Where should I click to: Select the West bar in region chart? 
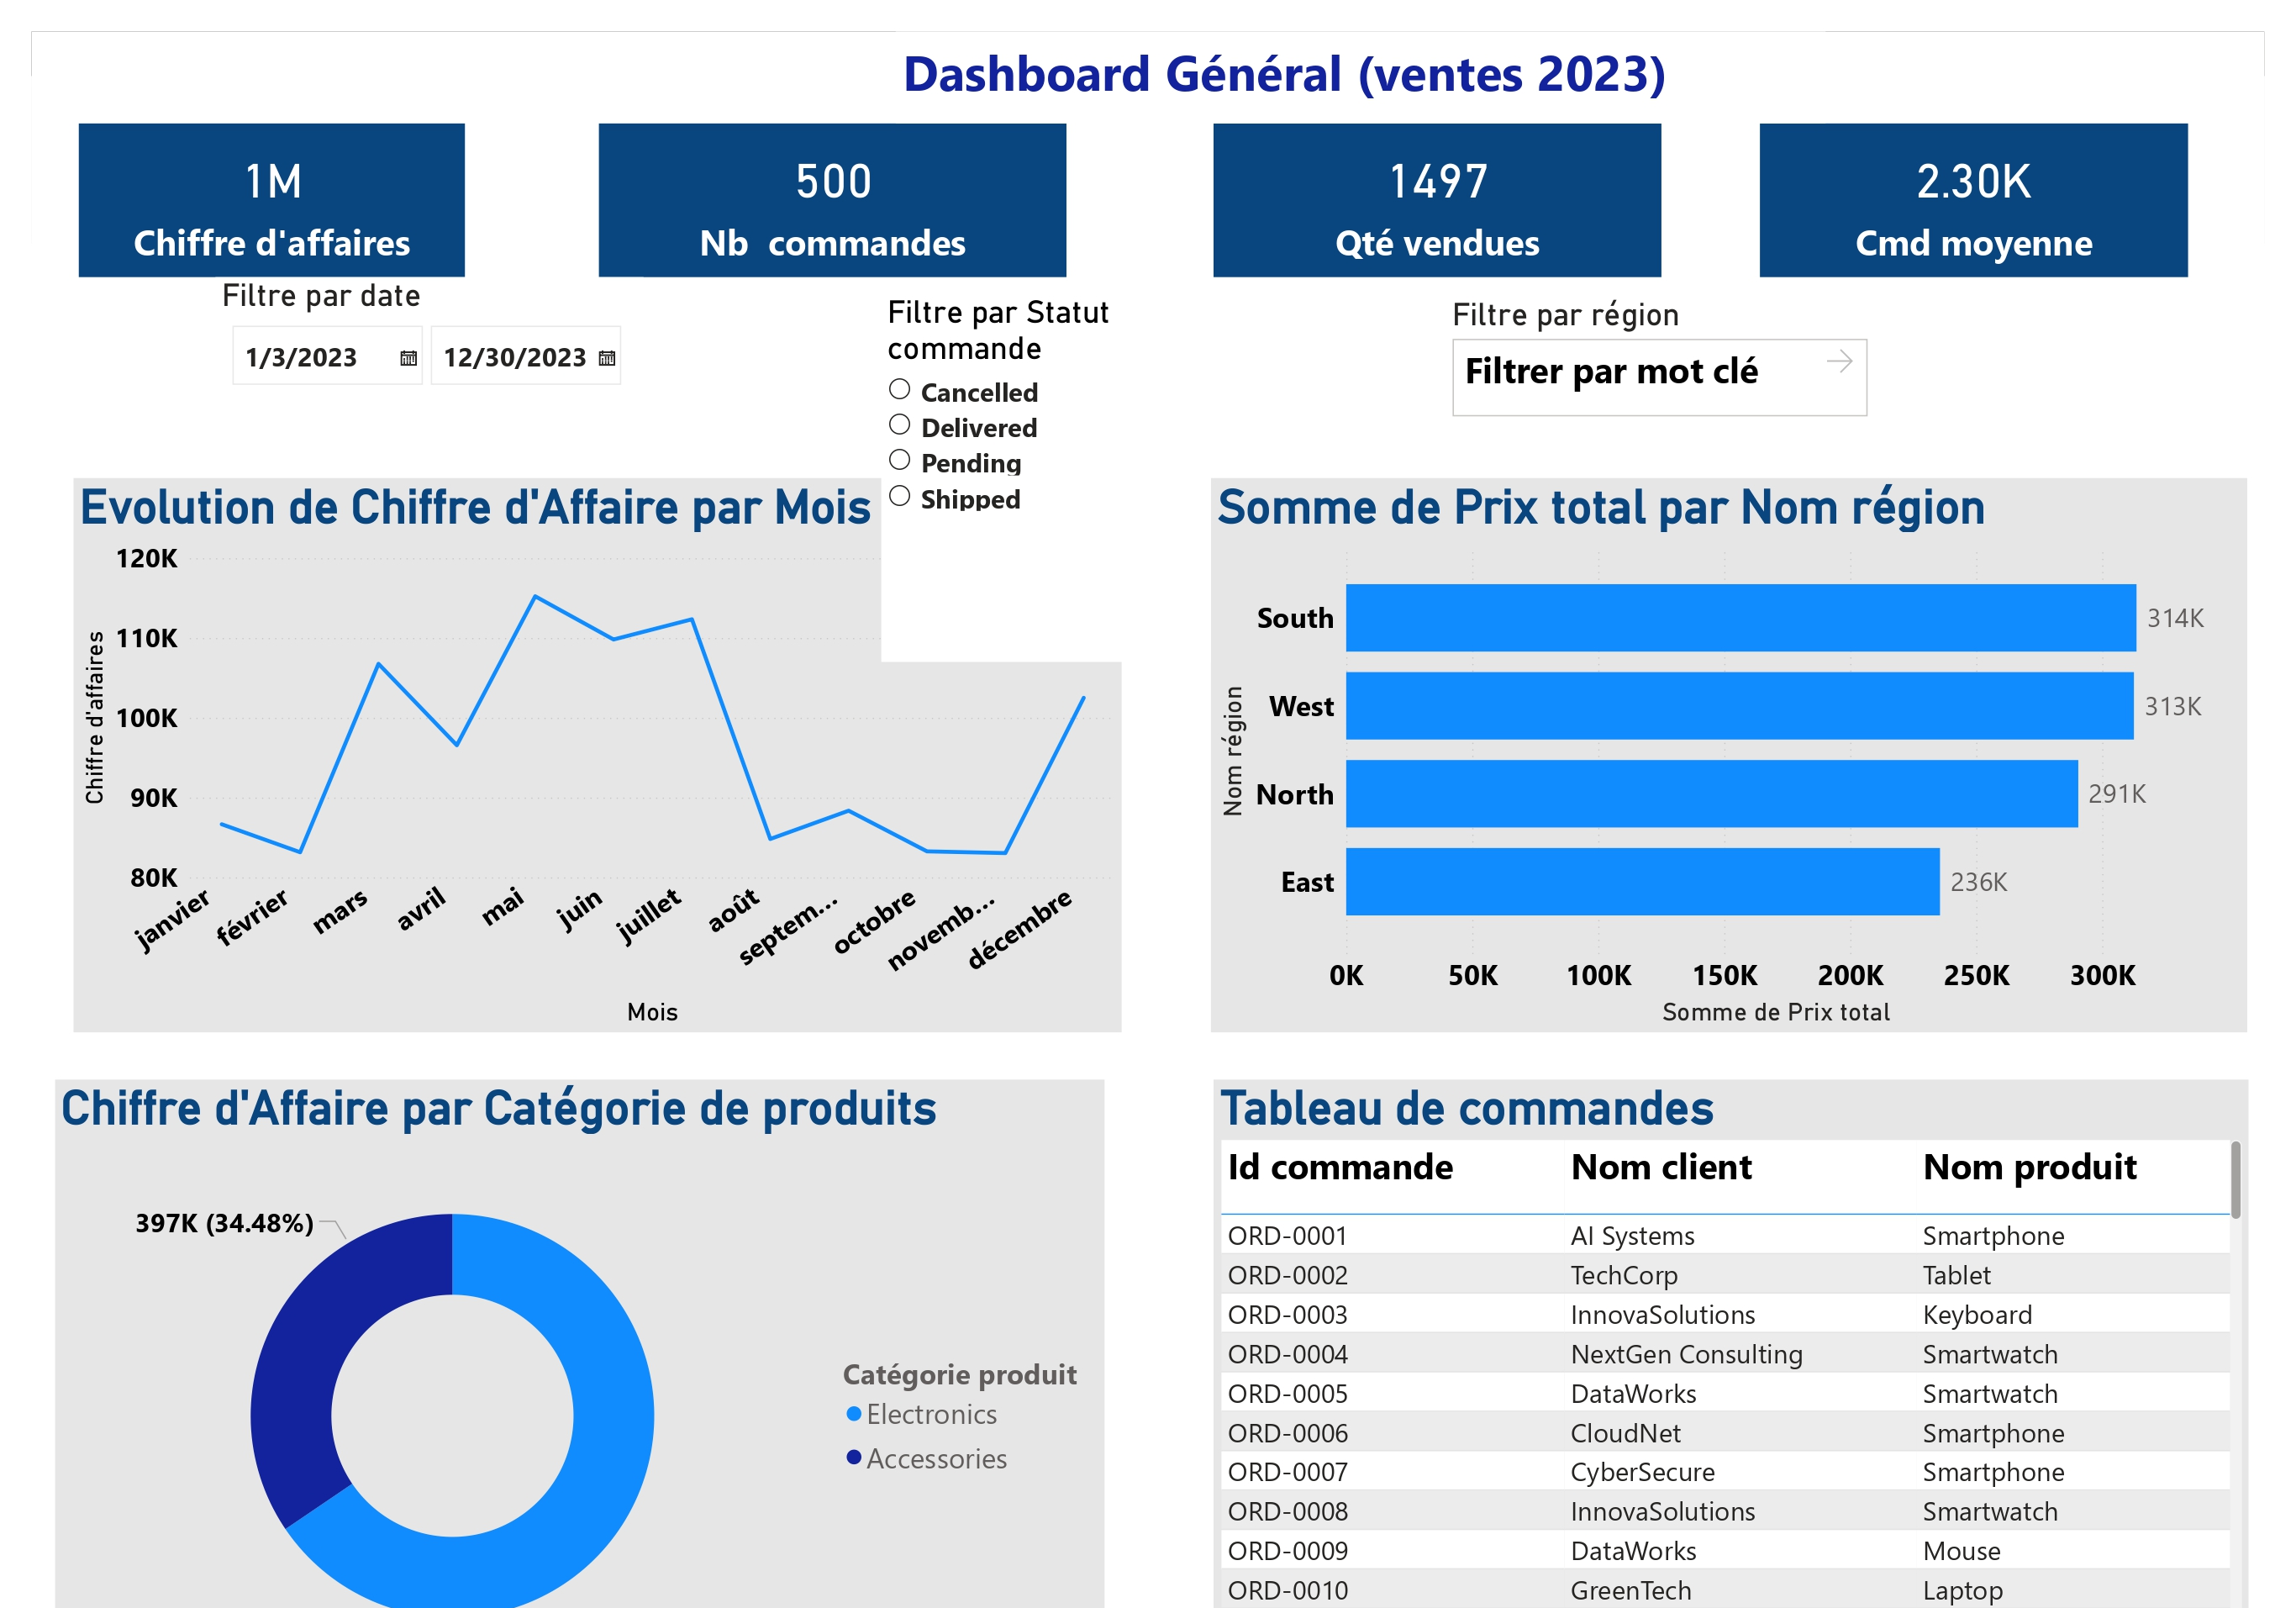[1740, 706]
